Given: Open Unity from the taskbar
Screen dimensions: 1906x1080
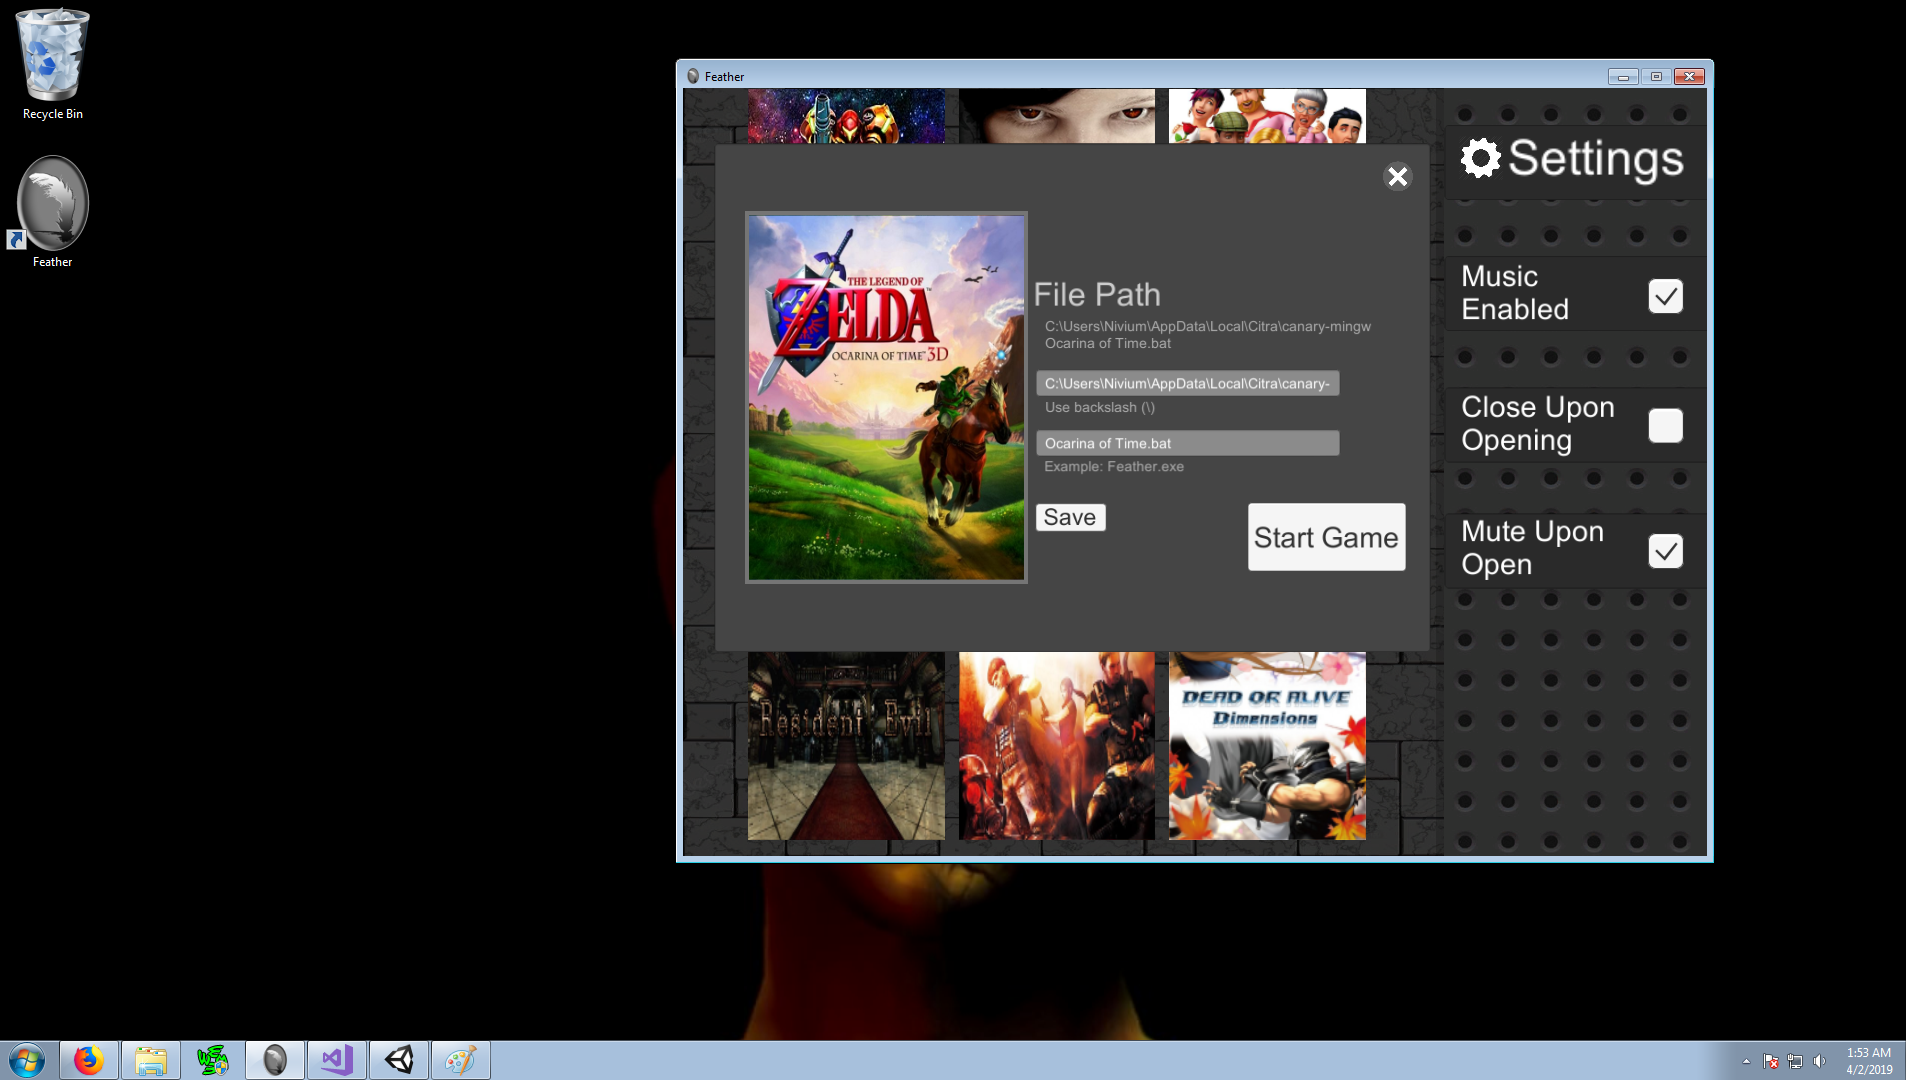Looking at the screenshot, I should pyautogui.click(x=399, y=1060).
